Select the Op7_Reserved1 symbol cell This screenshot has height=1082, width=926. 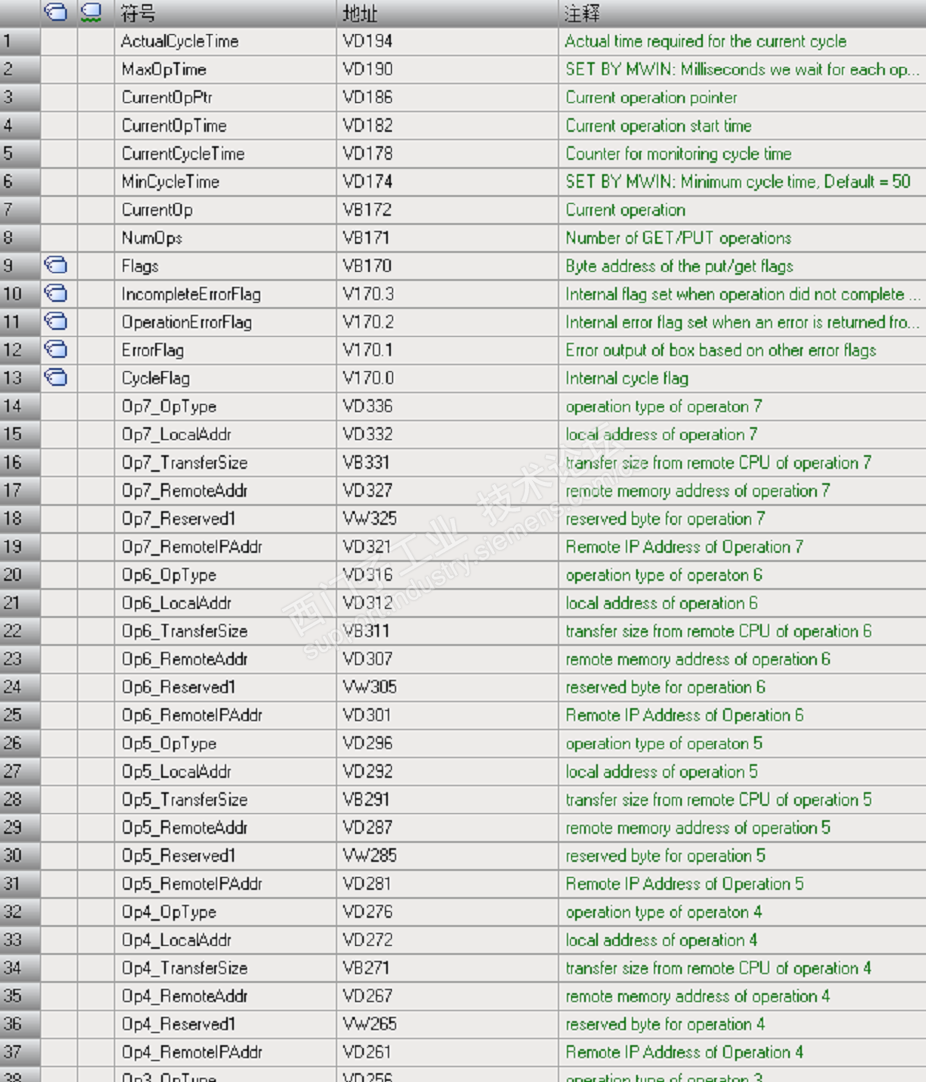tap(226, 518)
